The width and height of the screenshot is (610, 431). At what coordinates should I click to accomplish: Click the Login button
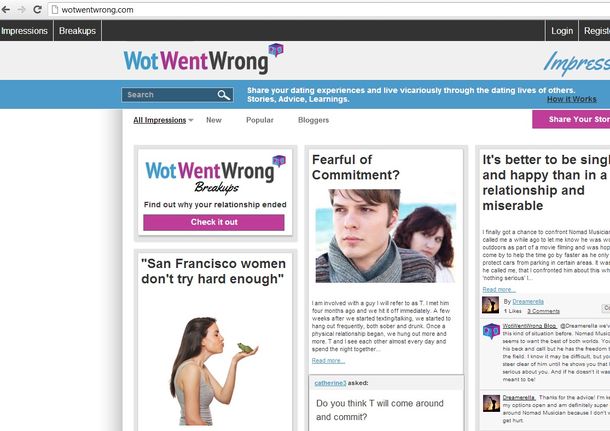click(x=562, y=31)
